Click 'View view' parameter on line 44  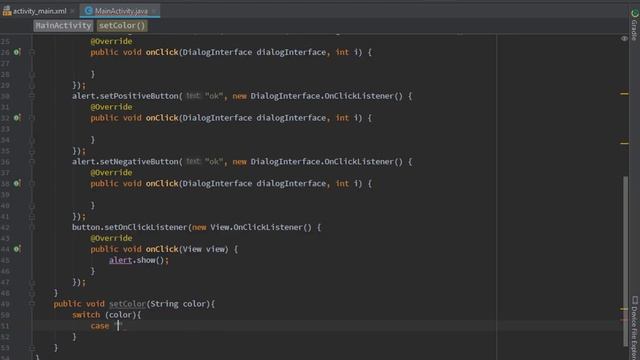click(x=204, y=249)
